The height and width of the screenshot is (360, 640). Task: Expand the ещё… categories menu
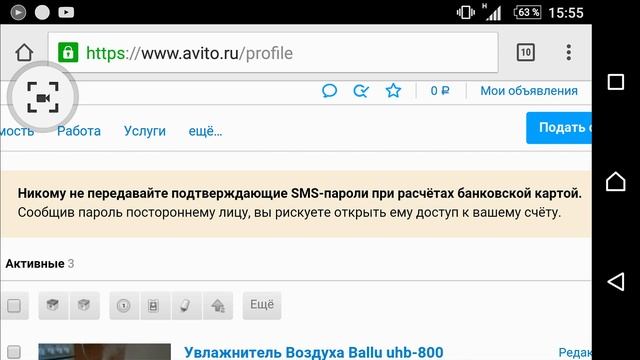(205, 131)
